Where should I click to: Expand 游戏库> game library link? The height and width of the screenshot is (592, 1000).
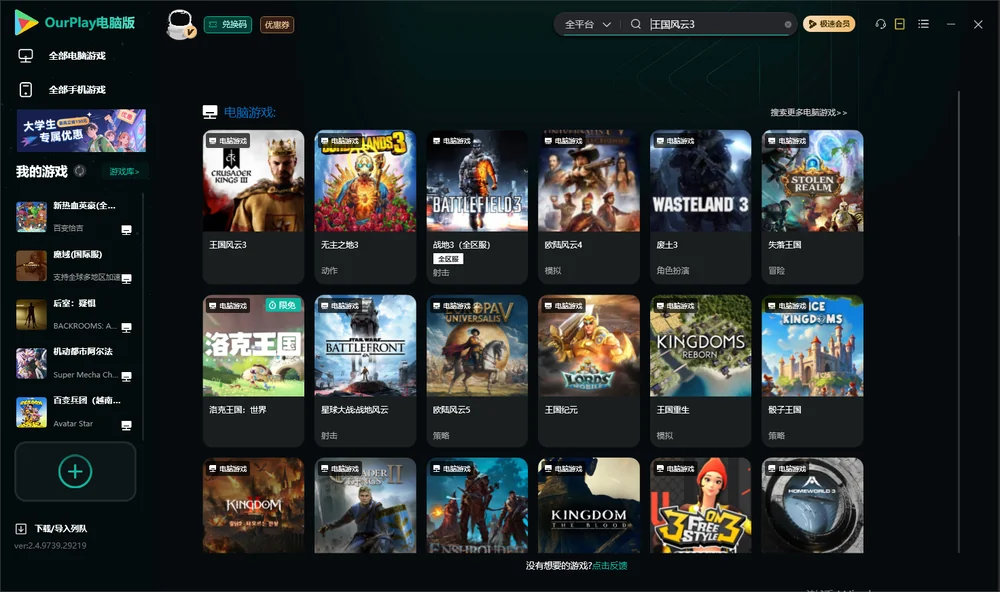point(124,172)
